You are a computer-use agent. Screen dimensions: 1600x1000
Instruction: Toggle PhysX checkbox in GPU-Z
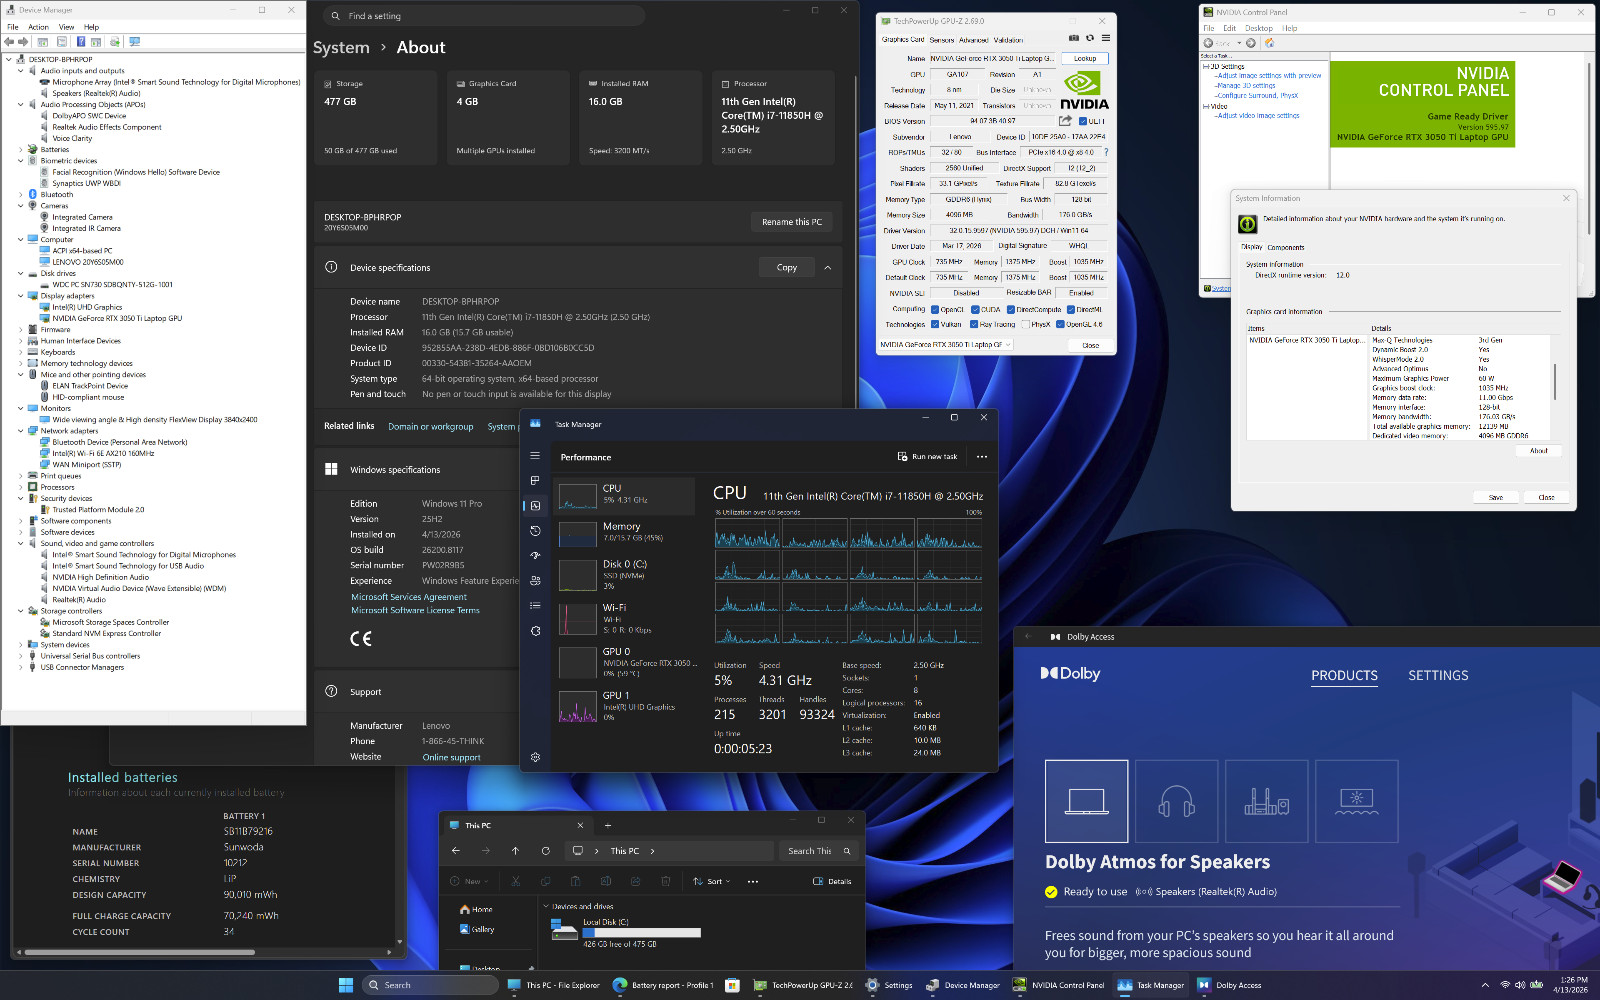(x=1024, y=324)
